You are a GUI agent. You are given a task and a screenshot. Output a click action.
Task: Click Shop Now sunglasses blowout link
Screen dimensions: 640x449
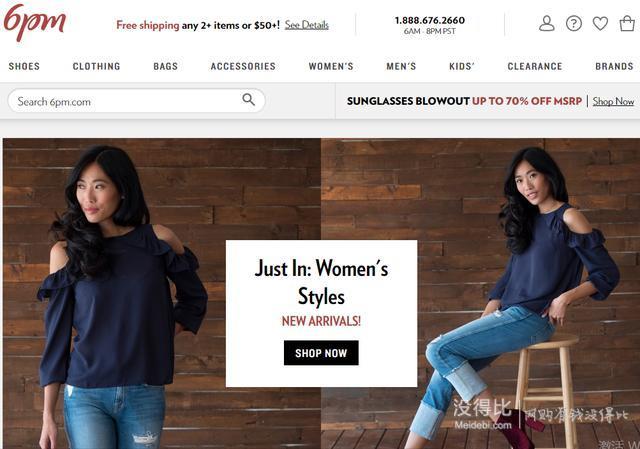point(613,101)
